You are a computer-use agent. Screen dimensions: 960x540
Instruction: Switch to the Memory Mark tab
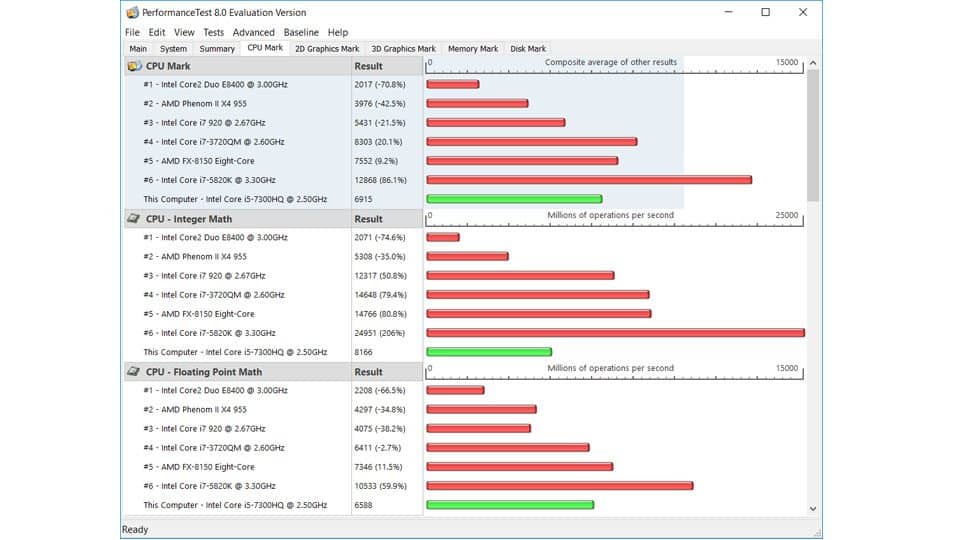click(x=473, y=48)
